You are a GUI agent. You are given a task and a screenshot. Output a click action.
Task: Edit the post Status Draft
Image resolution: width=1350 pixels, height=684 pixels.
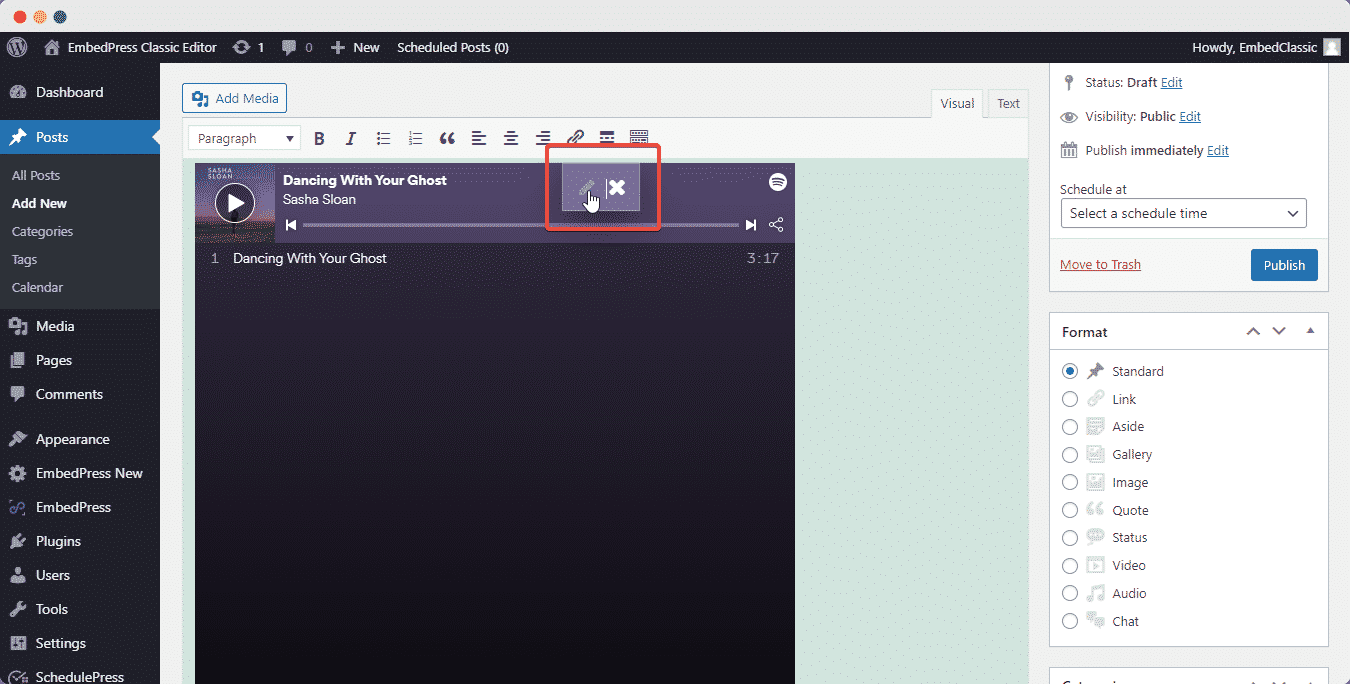1171,83
